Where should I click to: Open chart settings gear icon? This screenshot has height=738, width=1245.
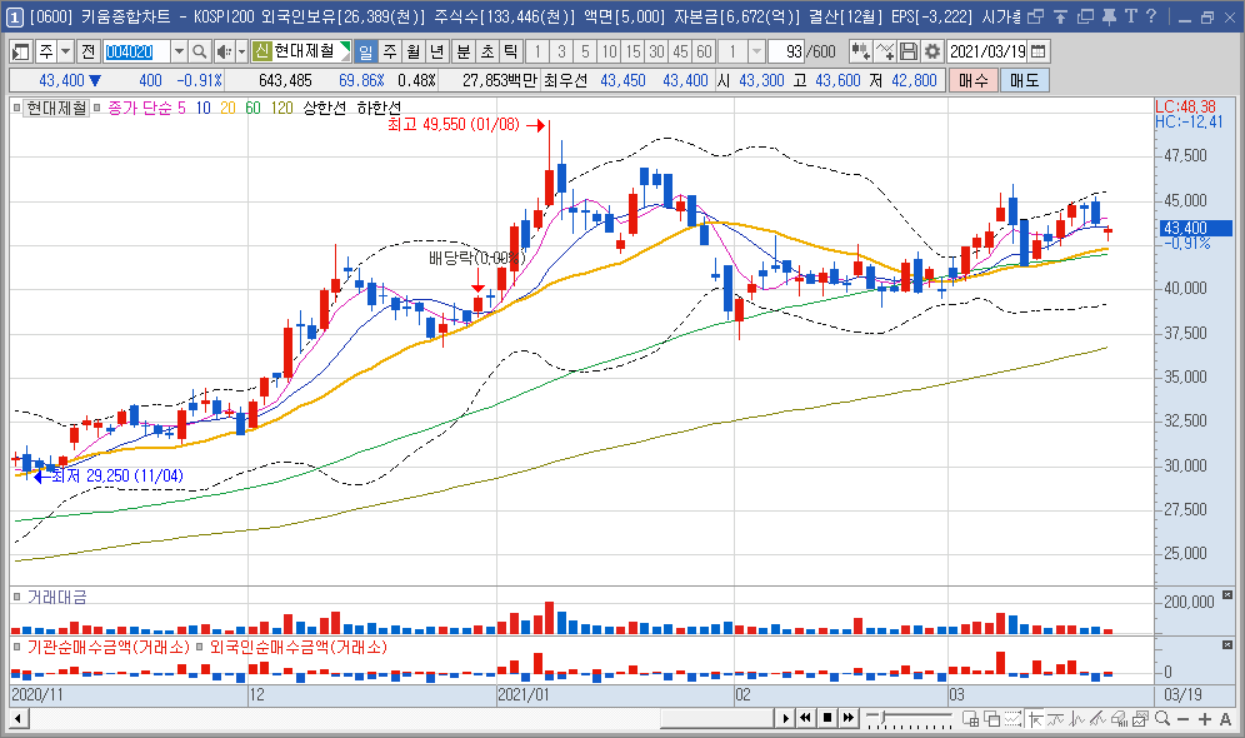pyautogui.click(x=932, y=51)
